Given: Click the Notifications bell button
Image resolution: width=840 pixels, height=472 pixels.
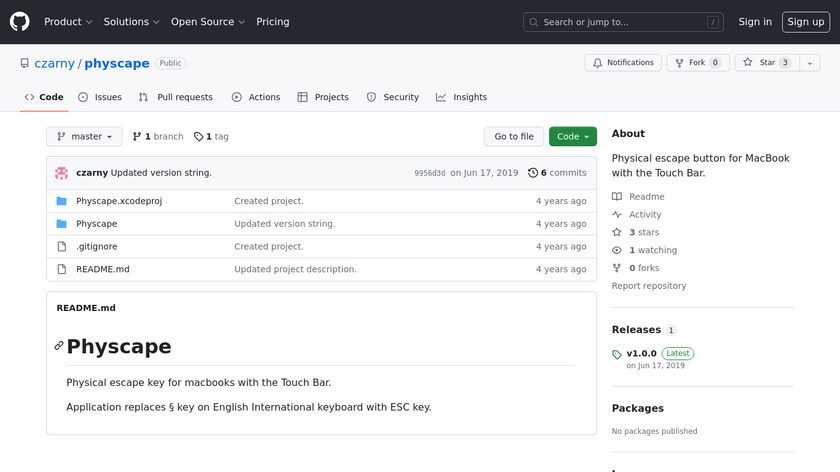Looking at the screenshot, I should pos(622,63).
